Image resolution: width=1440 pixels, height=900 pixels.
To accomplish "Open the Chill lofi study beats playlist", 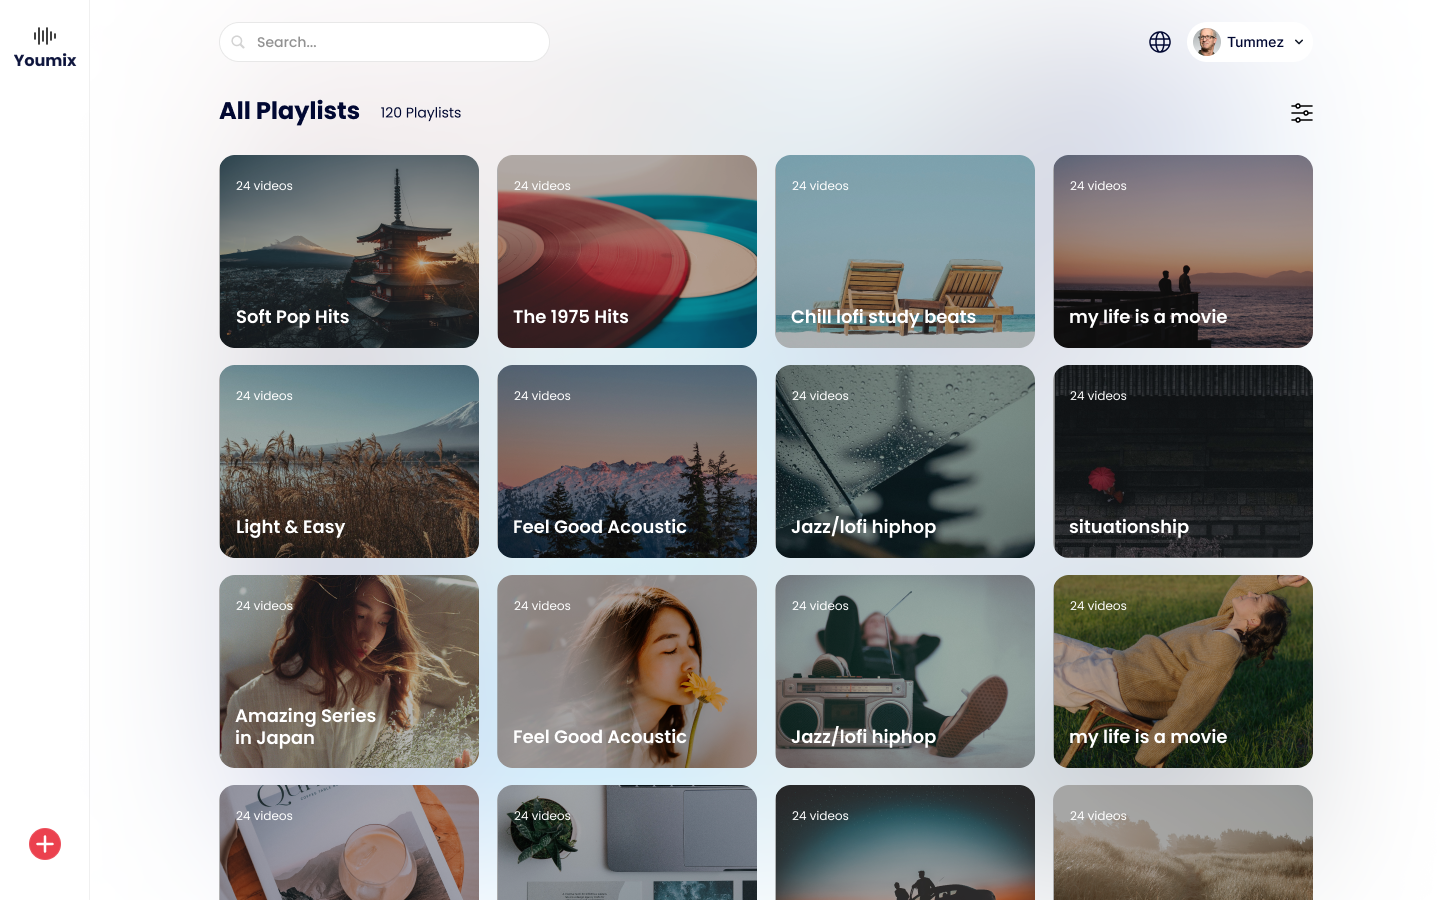I will [905, 251].
